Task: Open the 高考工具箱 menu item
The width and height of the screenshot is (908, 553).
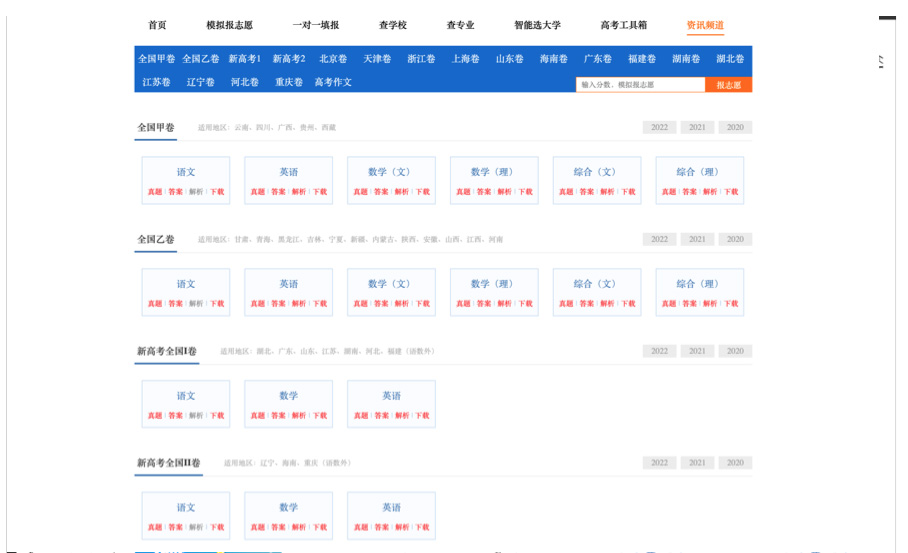Action: [623, 25]
